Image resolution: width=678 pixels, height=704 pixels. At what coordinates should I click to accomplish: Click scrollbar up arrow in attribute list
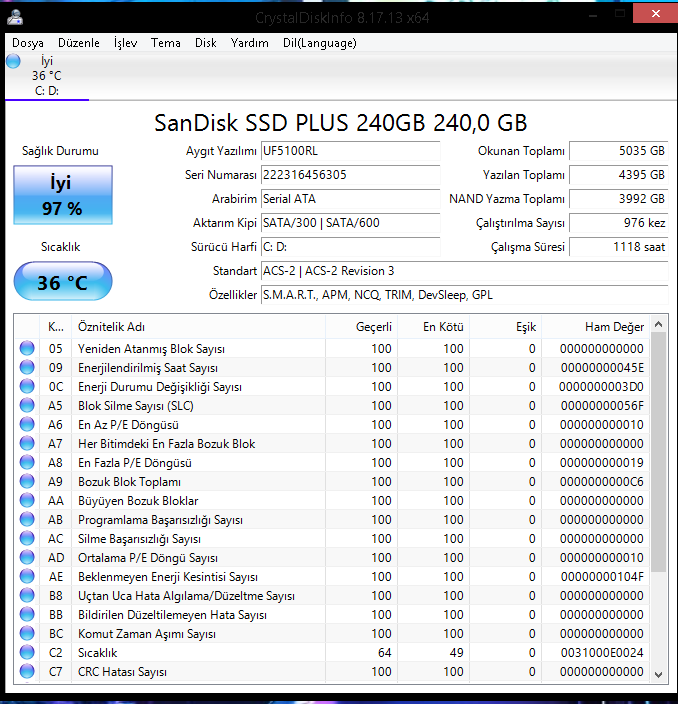(x=659, y=324)
